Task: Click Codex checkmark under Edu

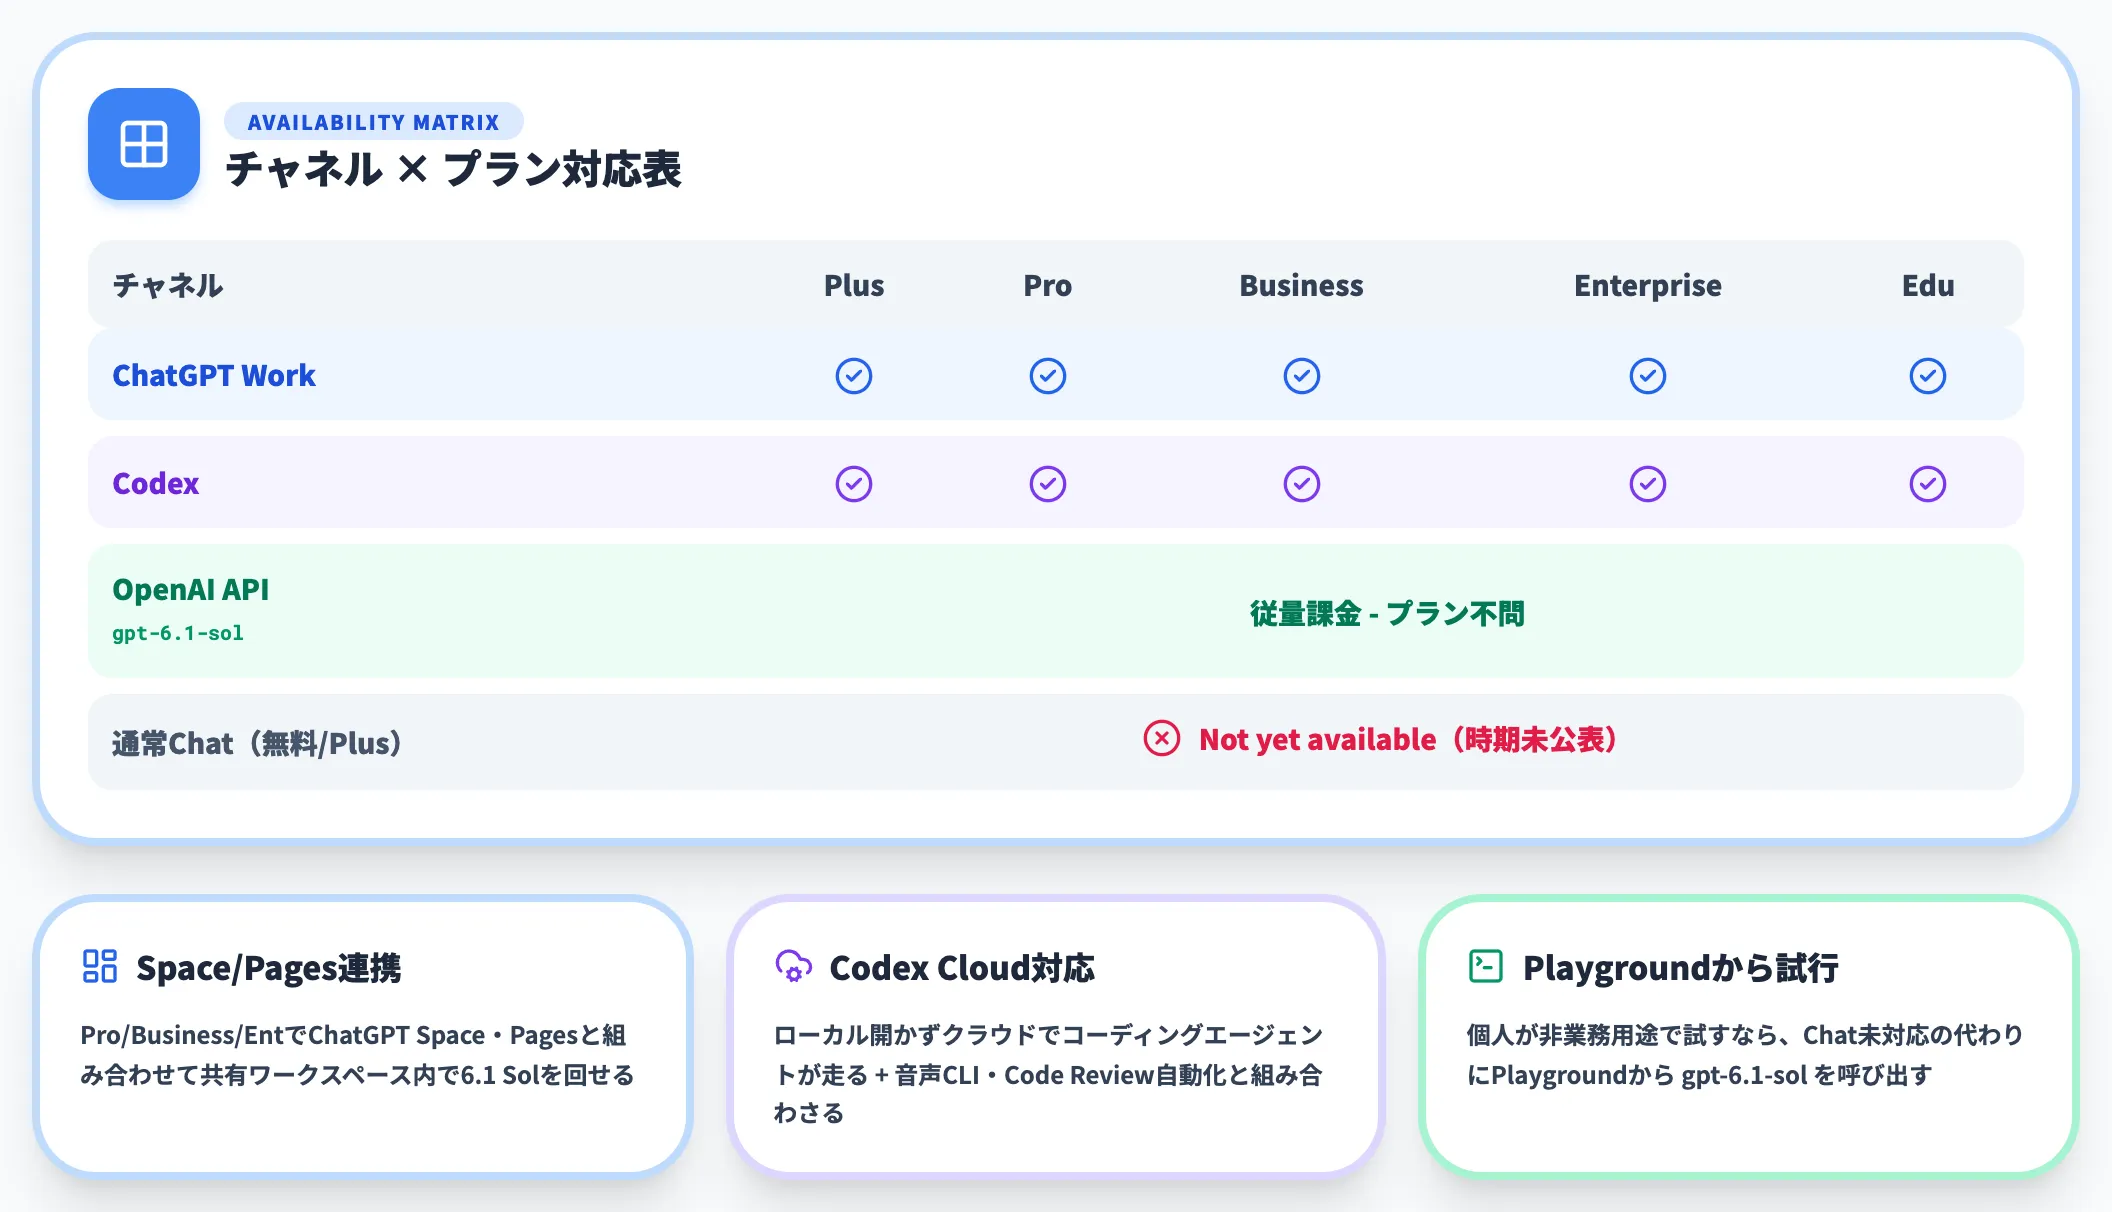Action: pyautogui.click(x=1928, y=484)
